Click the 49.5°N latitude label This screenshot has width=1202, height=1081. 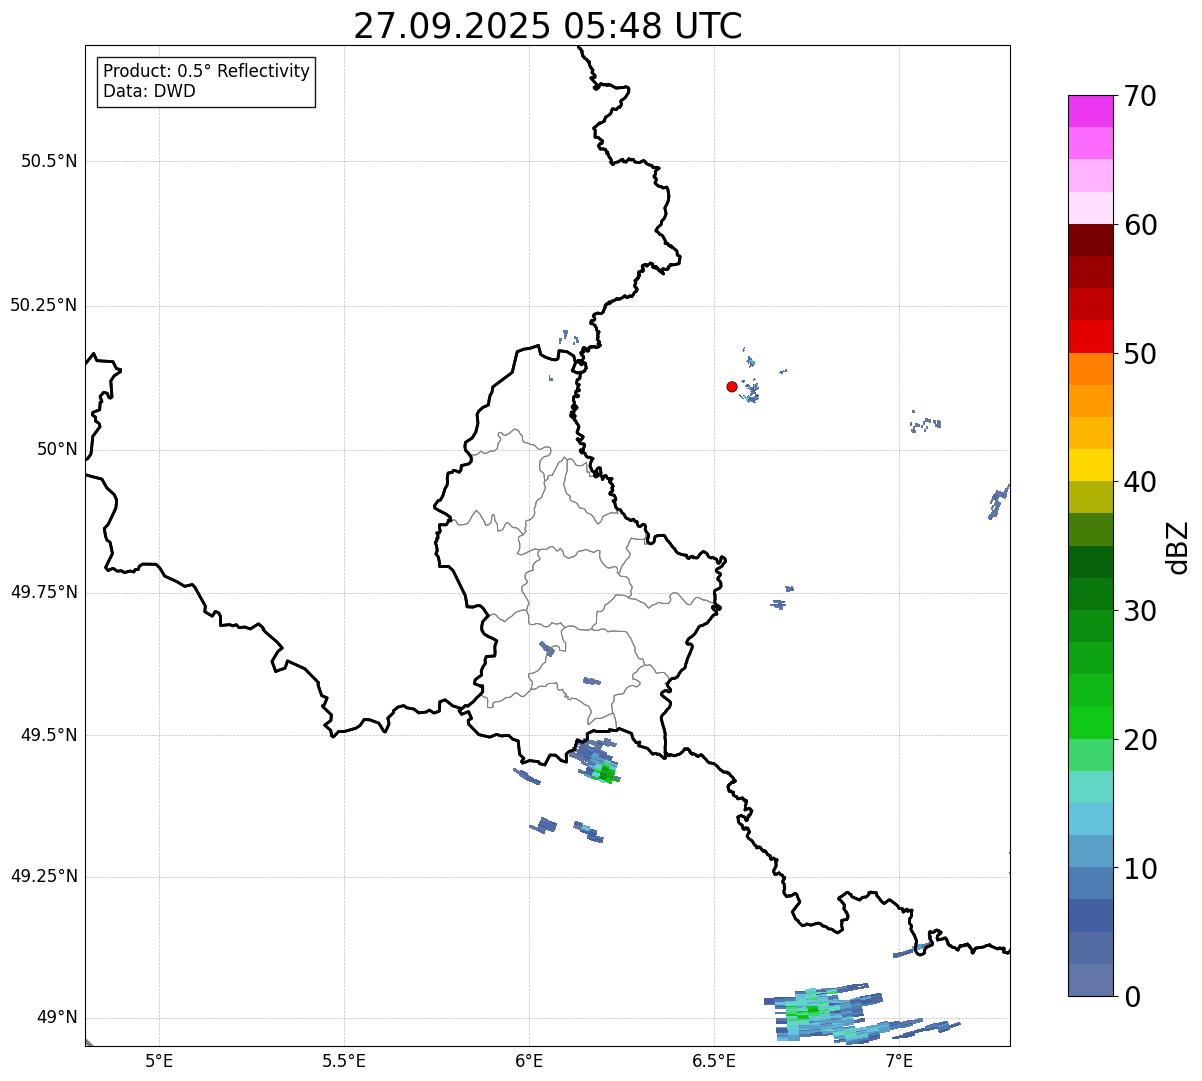click(x=49, y=736)
